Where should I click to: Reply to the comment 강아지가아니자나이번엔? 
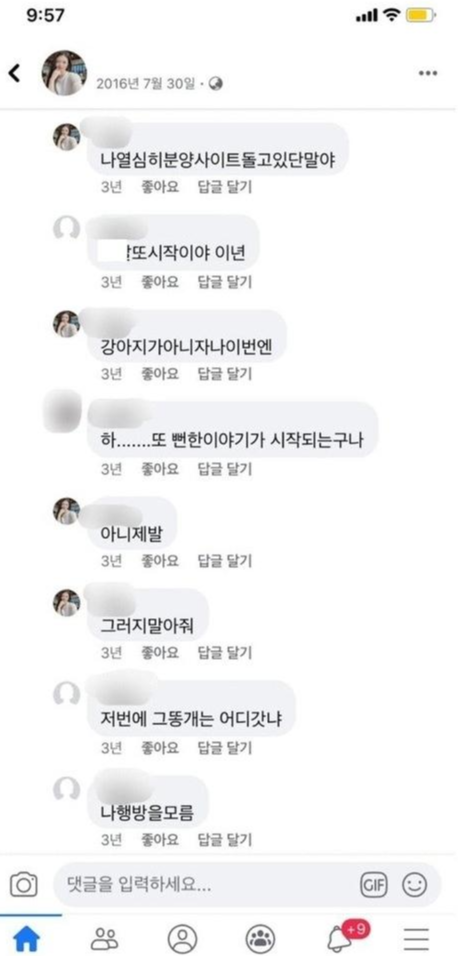click(x=225, y=373)
